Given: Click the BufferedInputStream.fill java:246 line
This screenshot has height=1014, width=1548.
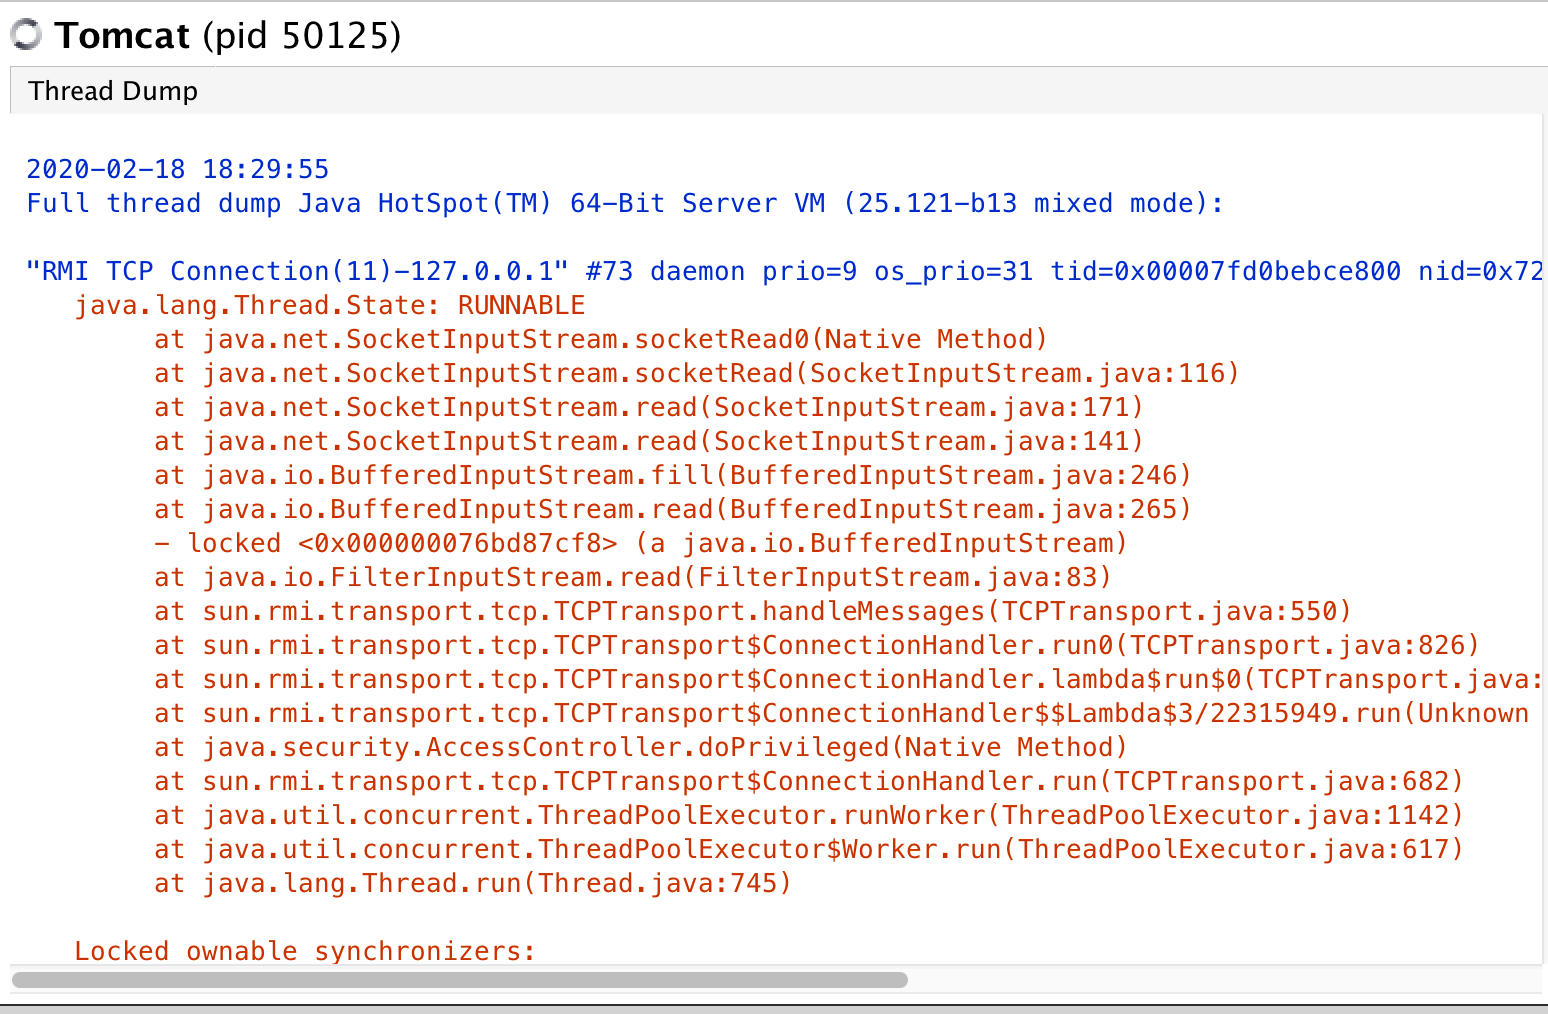Looking at the screenshot, I should tap(673, 475).
